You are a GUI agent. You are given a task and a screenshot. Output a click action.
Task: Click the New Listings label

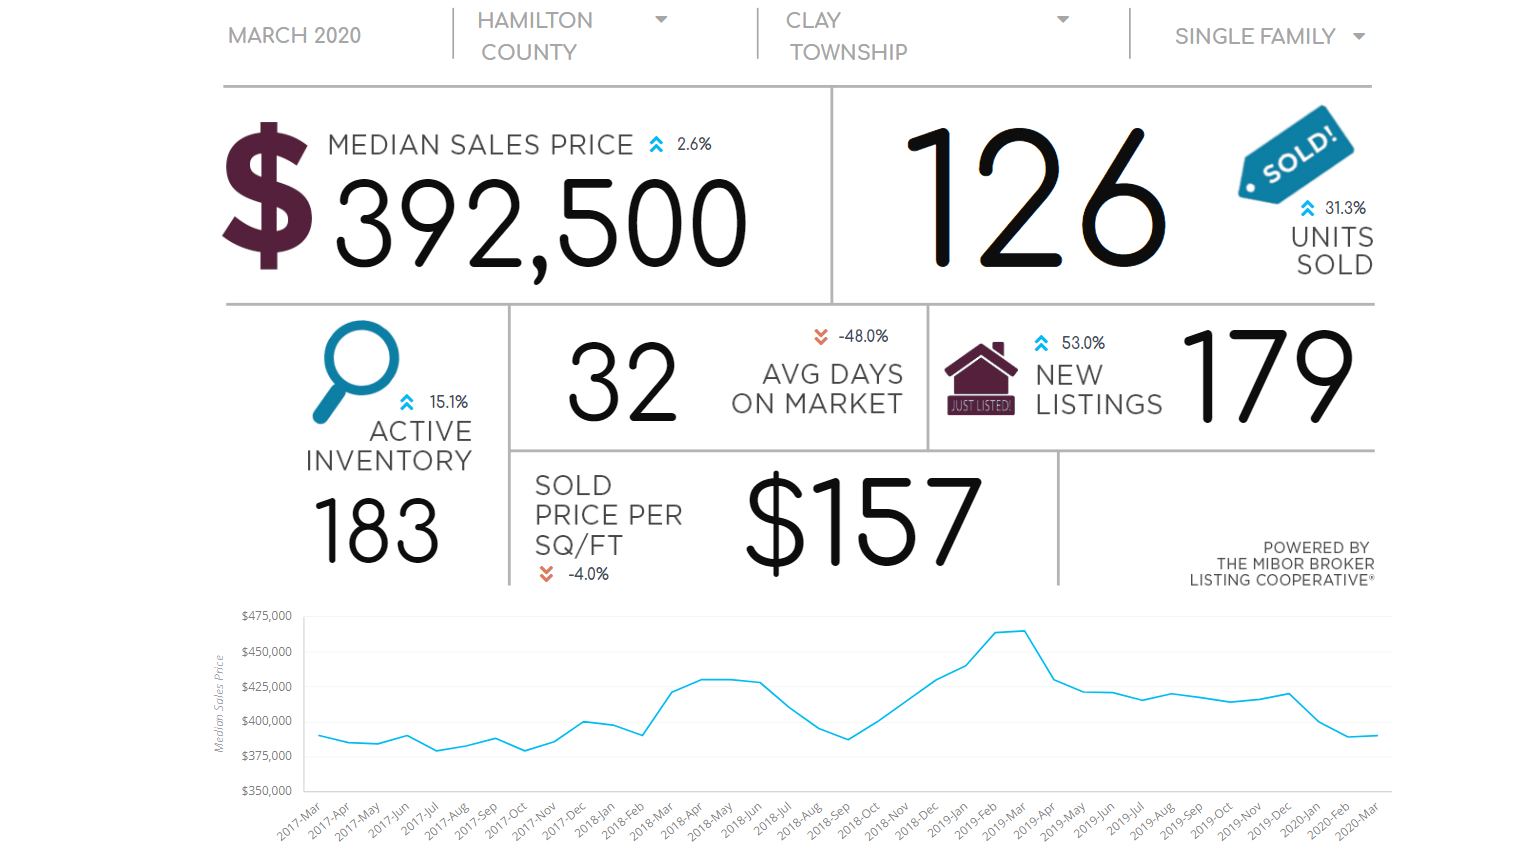click(x=1099, y=390)
